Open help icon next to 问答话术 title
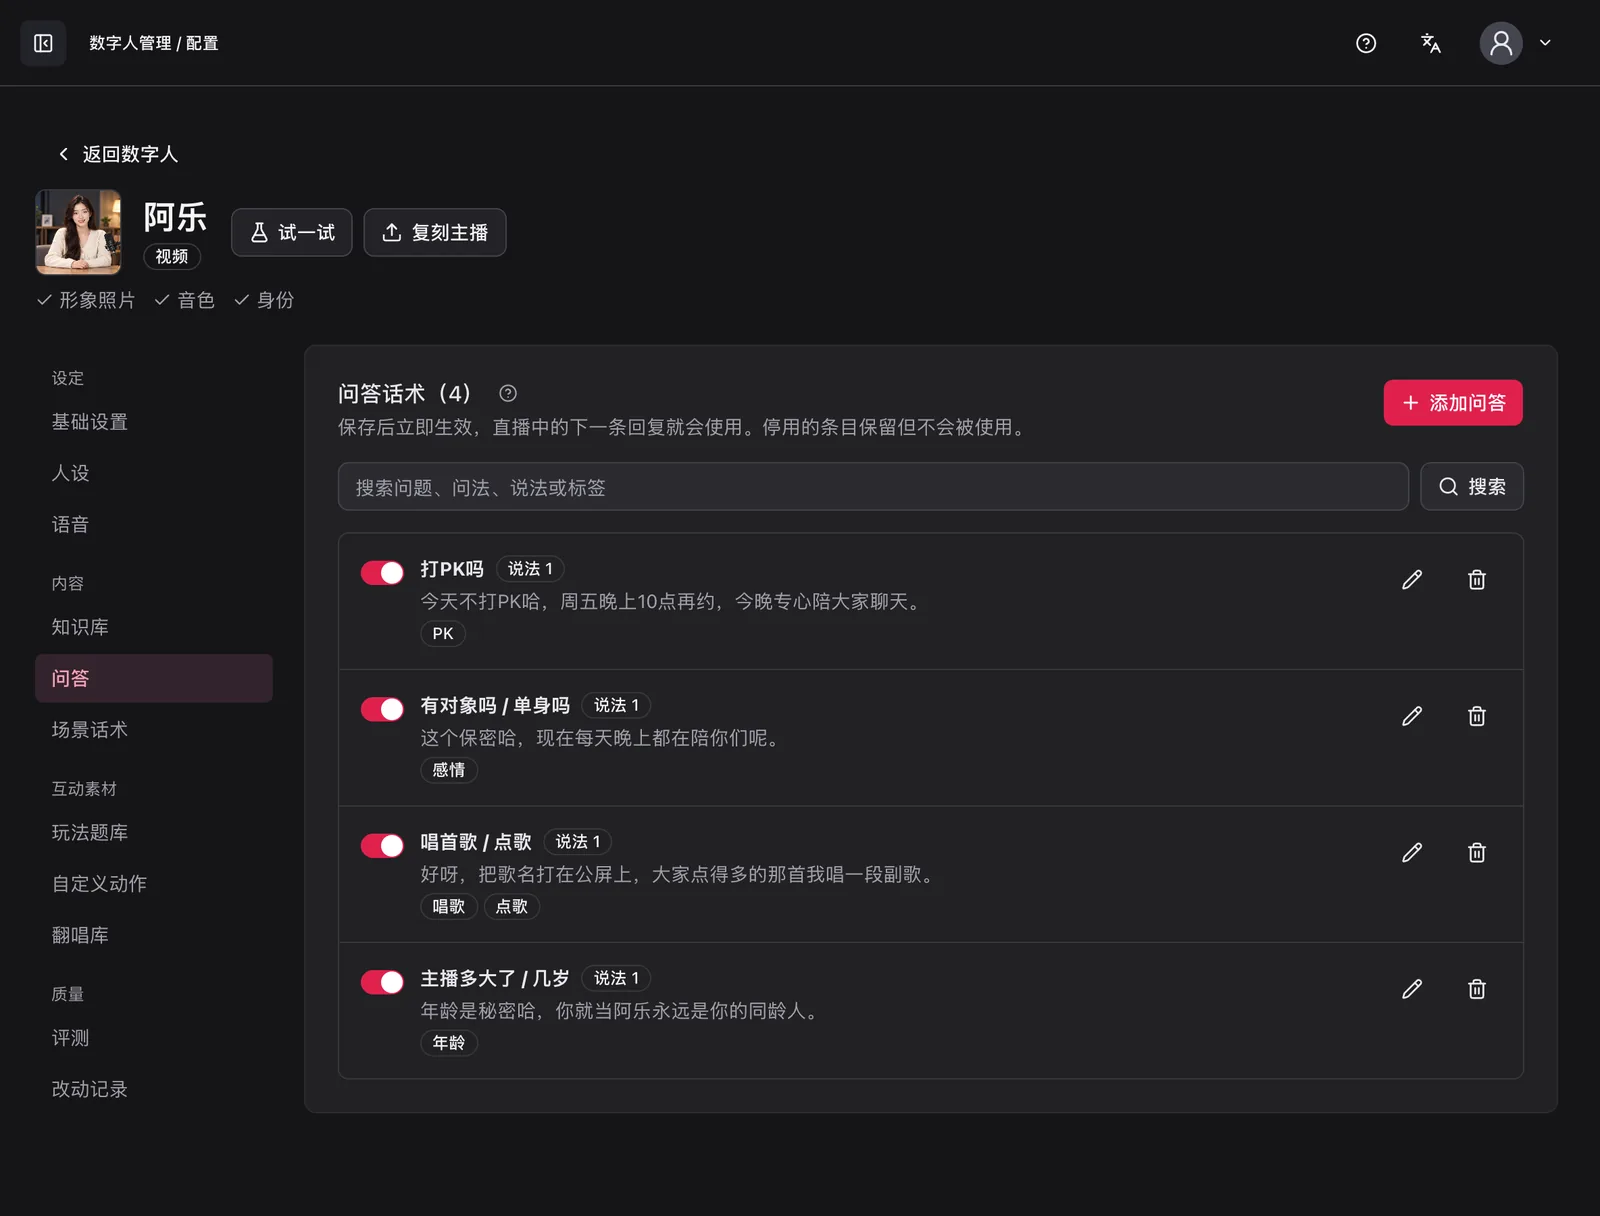The image size is (1600, 1216). point(508,393)
